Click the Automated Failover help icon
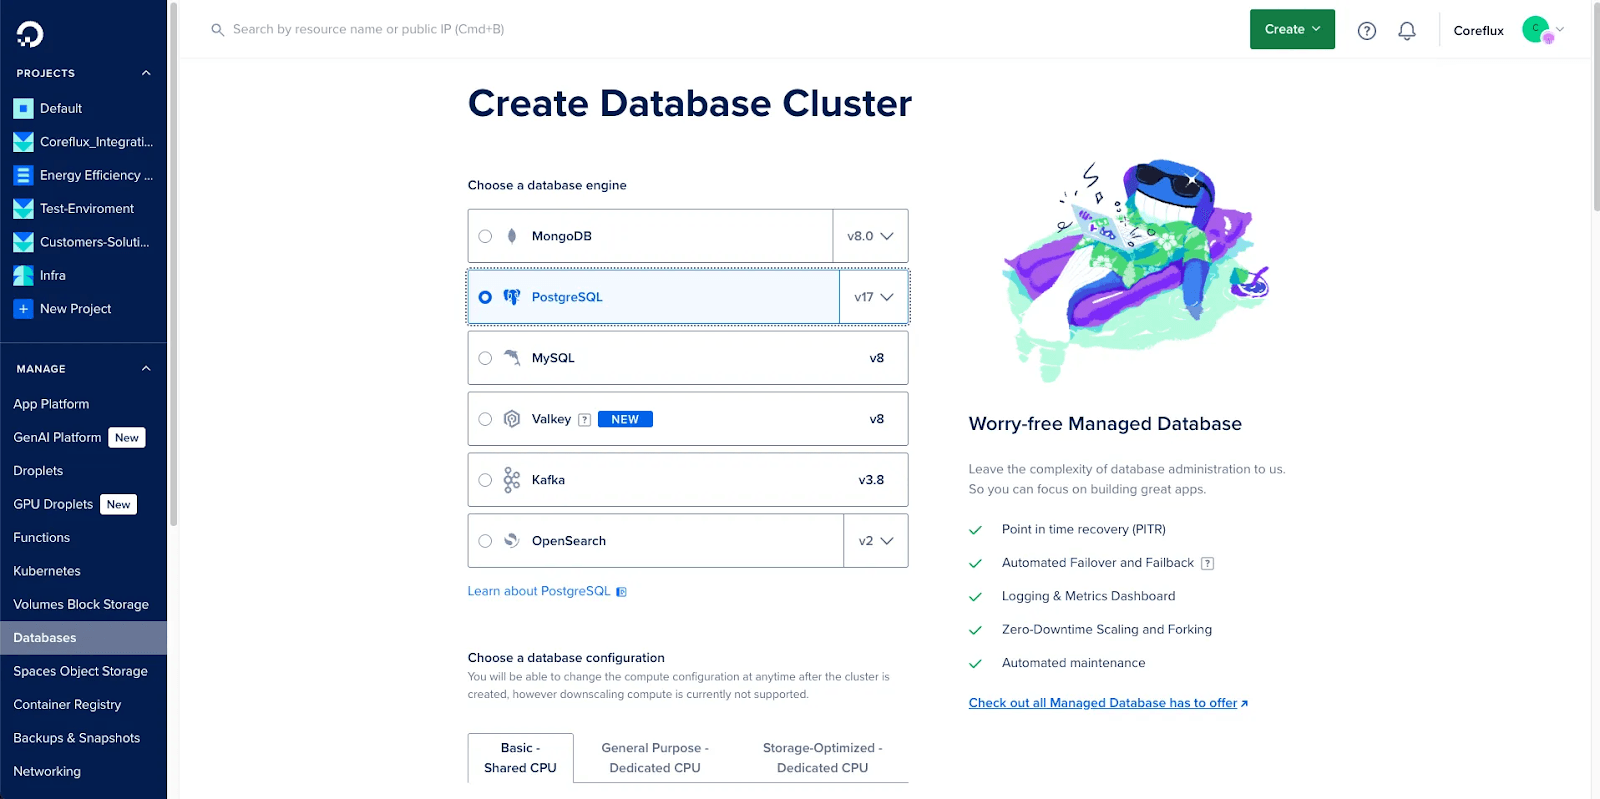 pyautogui.click(x=1207, y=563)
